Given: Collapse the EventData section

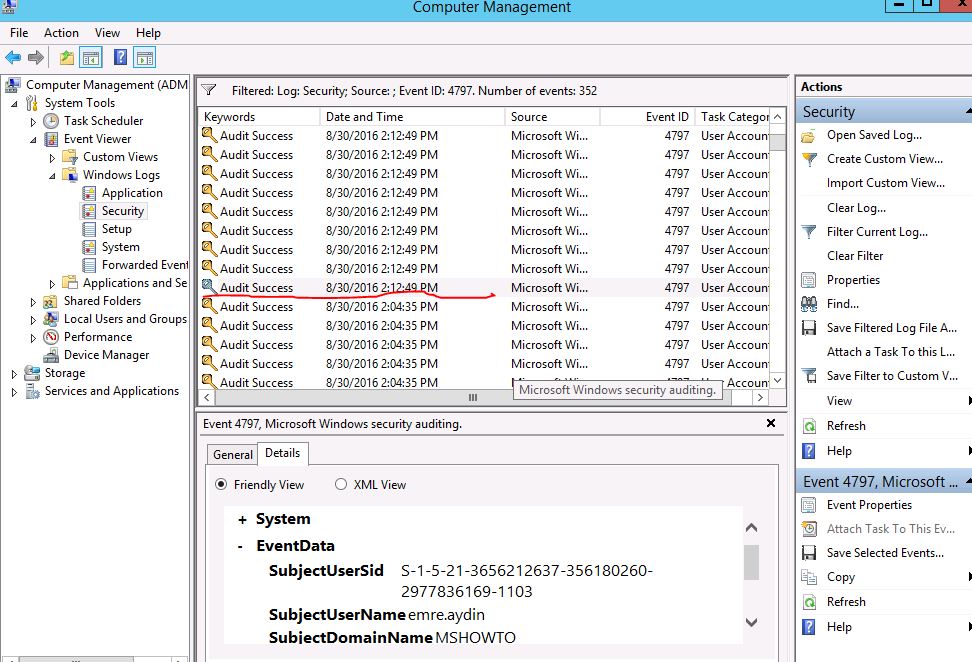Looking at the screenshot, I should point(241,547).
